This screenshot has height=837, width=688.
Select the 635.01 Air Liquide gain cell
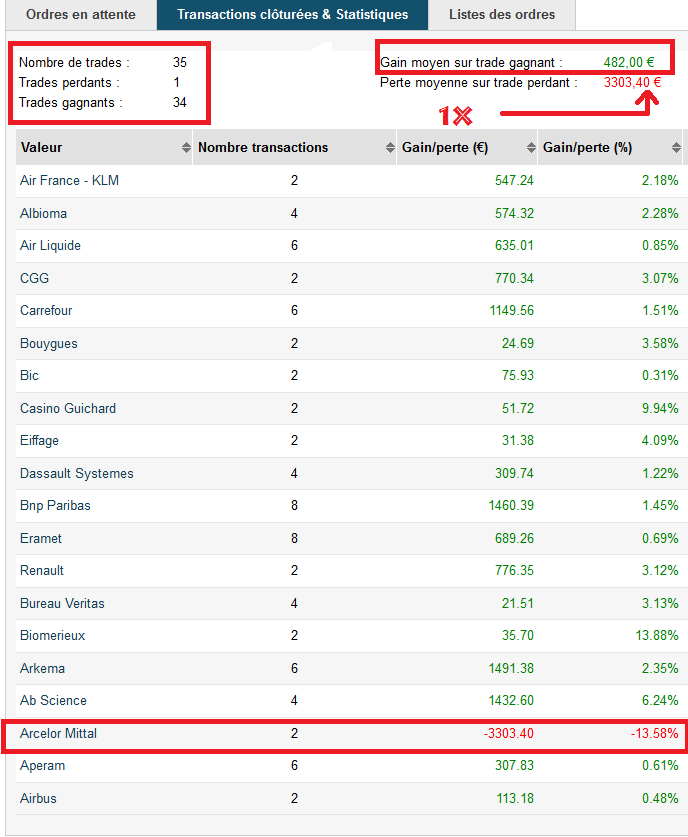click(514, 246)
